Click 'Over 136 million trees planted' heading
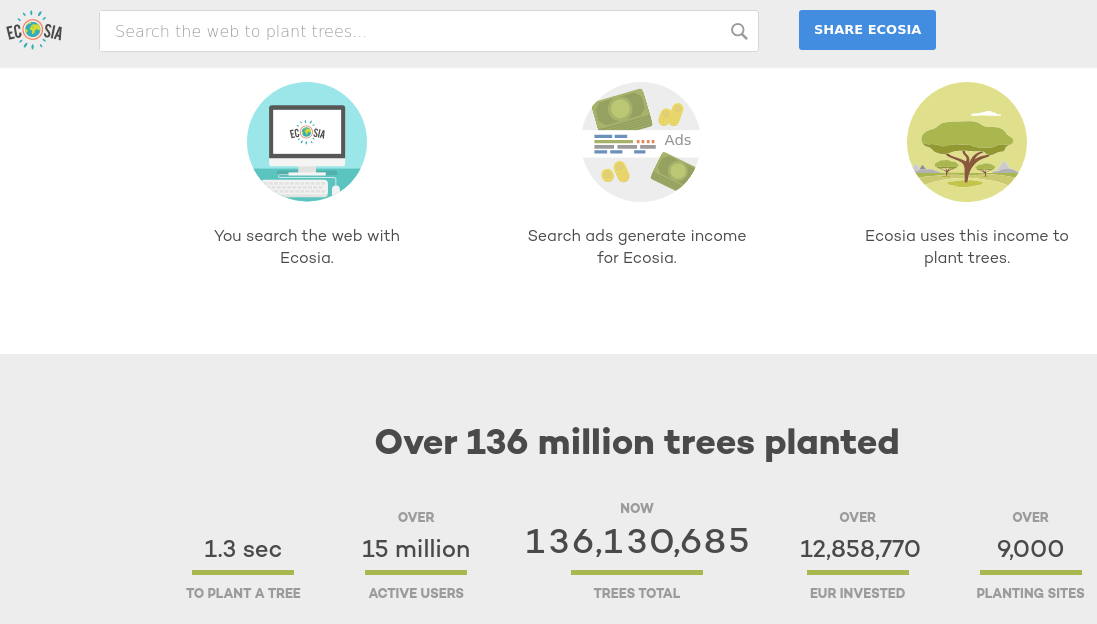The image size is (1097, 624). [x=637, y=442]
